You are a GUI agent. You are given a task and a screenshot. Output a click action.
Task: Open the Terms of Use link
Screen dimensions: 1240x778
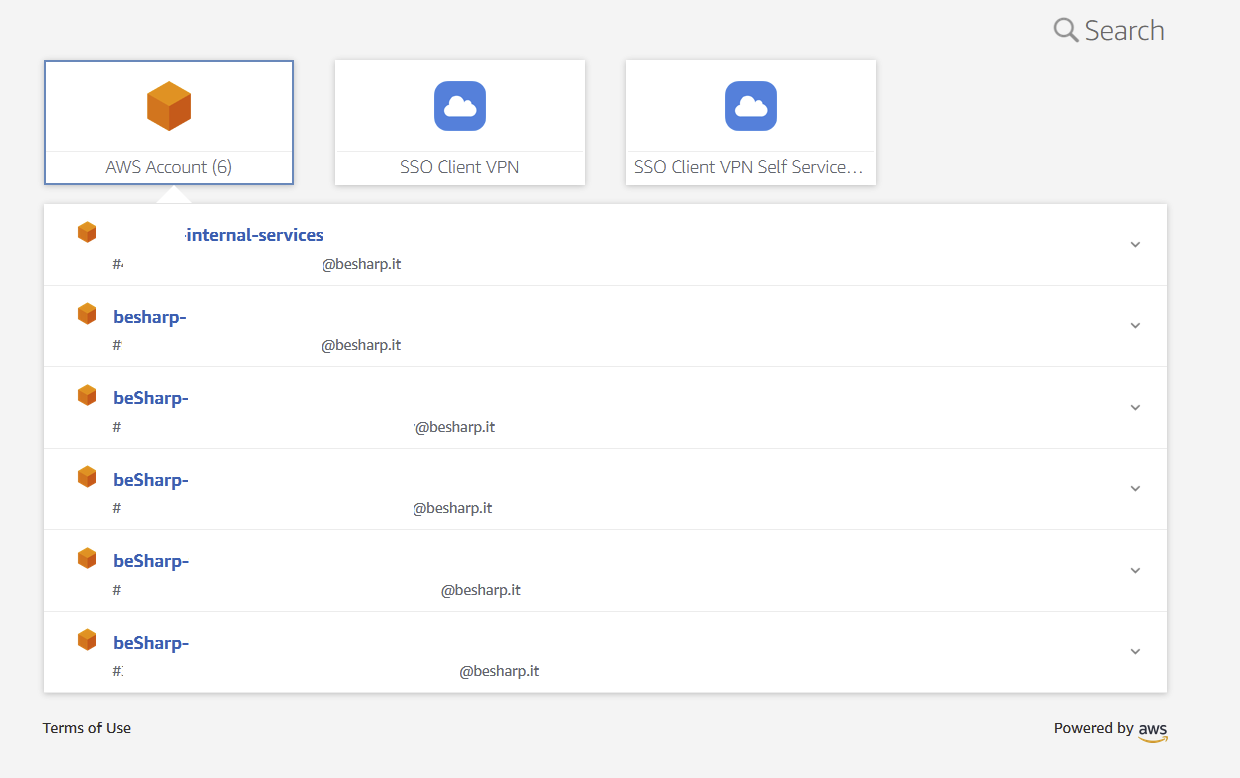click(x=87, y=728)
